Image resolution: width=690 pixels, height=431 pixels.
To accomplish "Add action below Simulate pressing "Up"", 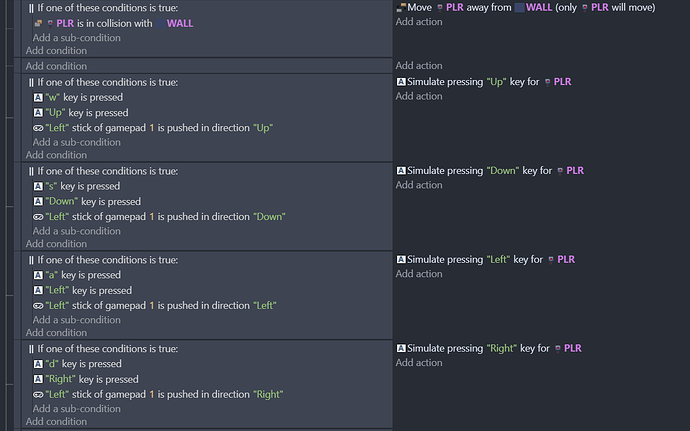I will coord(418,96).
